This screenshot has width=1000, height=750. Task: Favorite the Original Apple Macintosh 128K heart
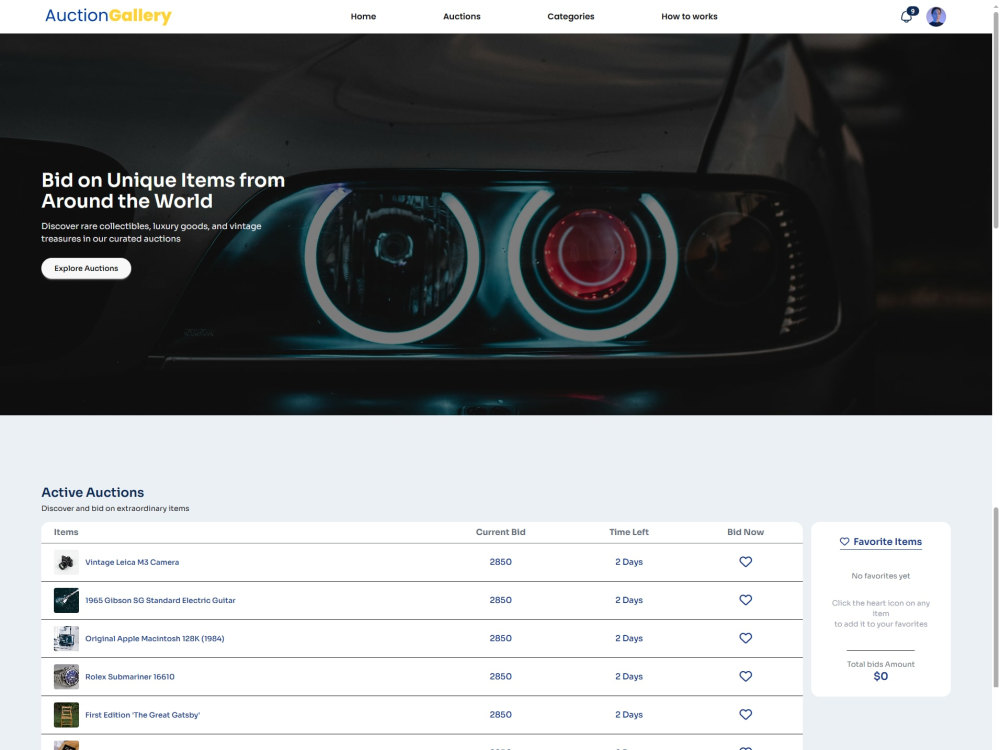(x=745, y=638)
